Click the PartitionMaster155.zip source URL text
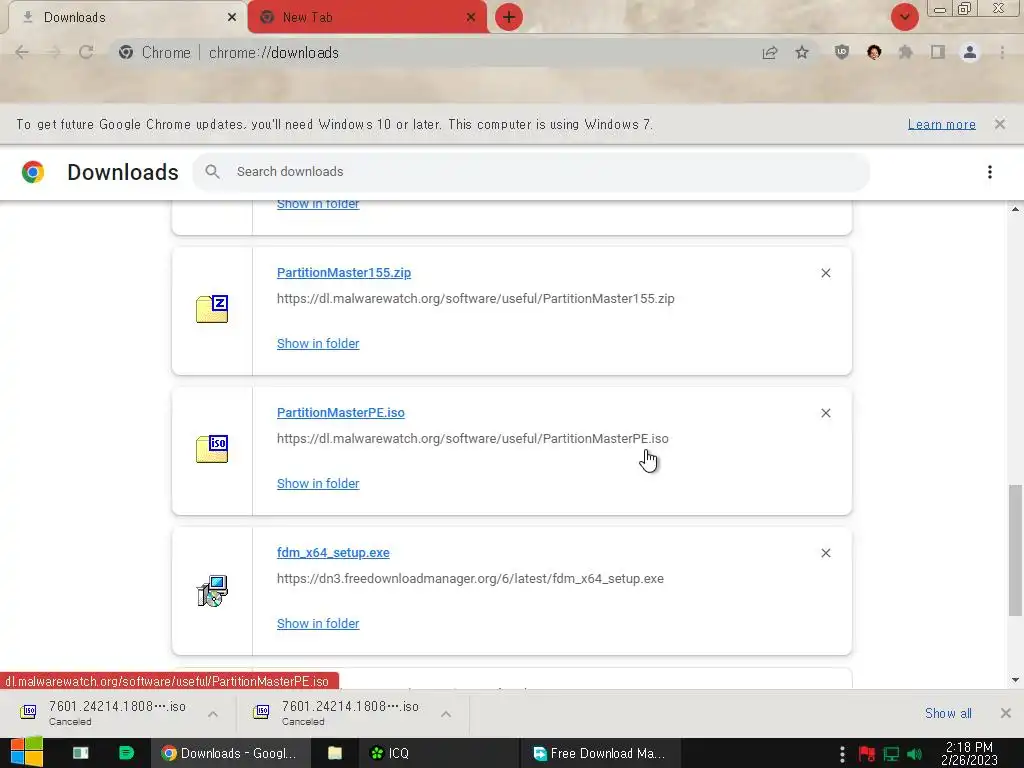Viewport: 1024px width, 768px height. pyautogui.click(x=475, y=298)
